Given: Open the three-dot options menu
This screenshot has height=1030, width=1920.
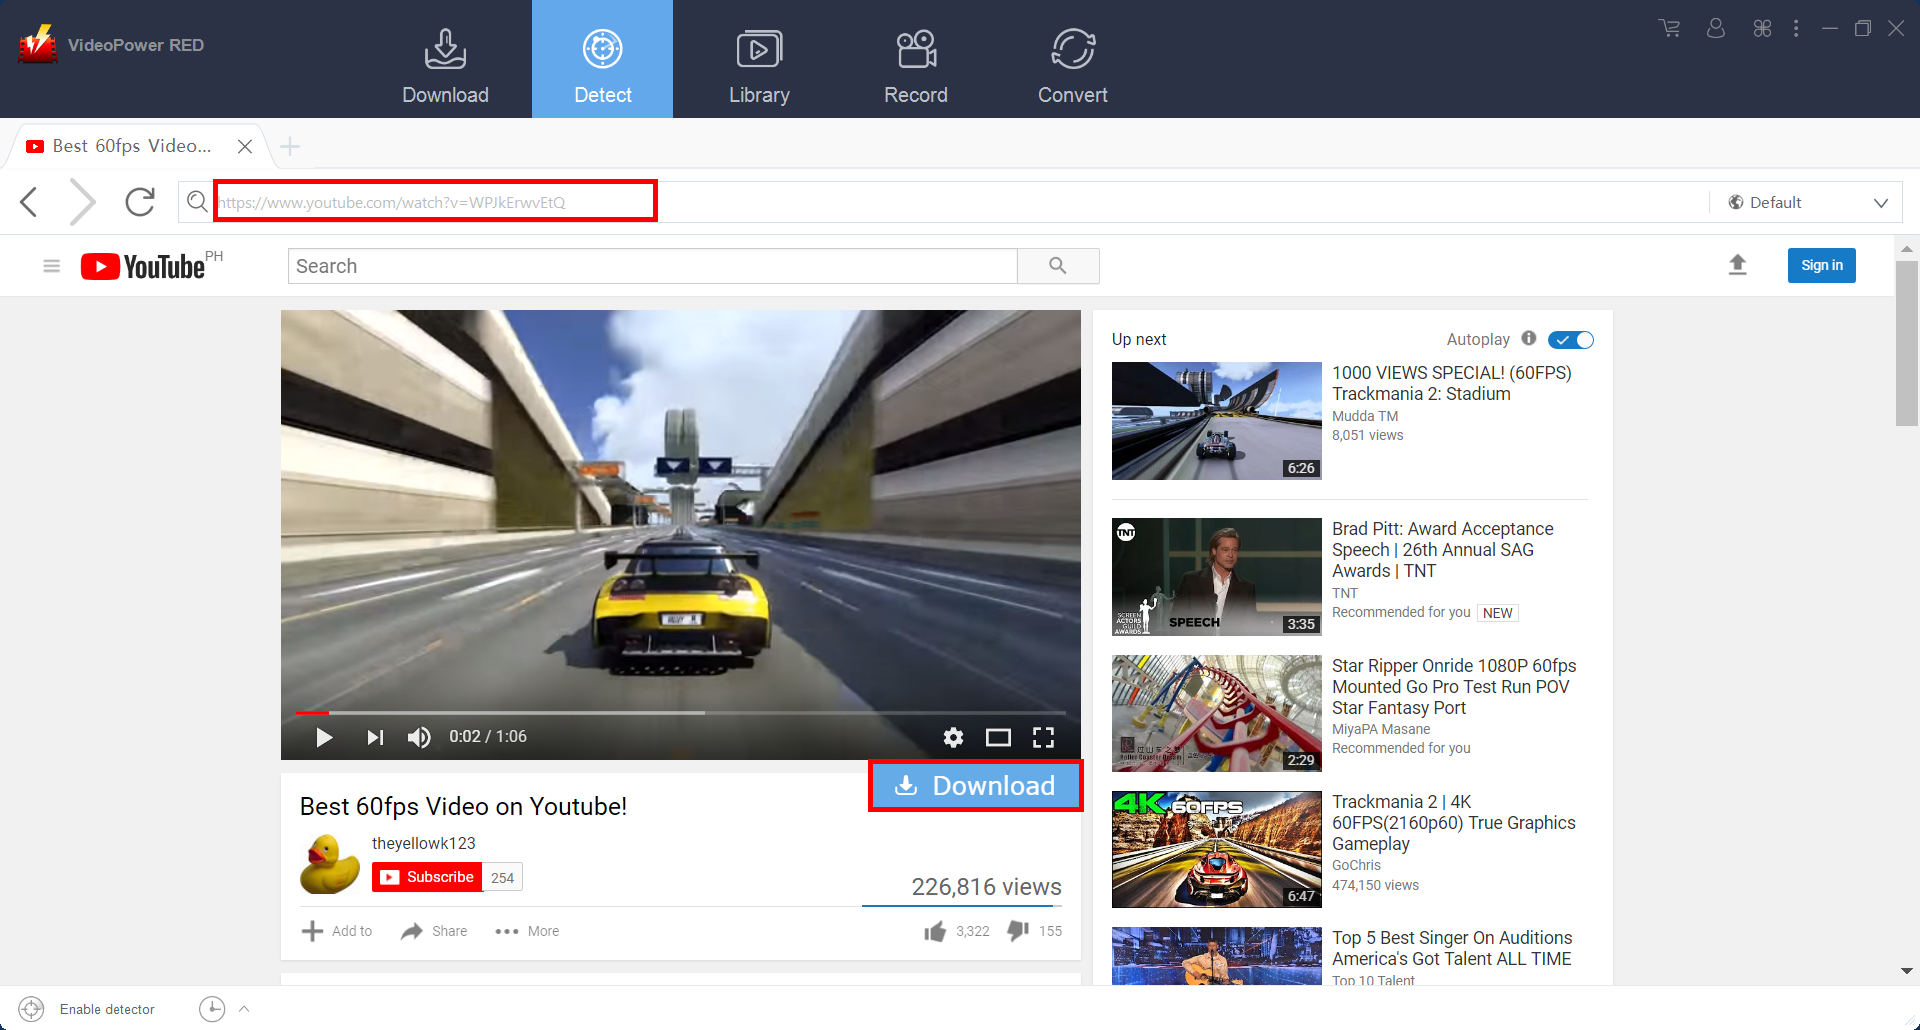Looking at the screenshot, I should pyautogui.click(x=1796, y=28).
